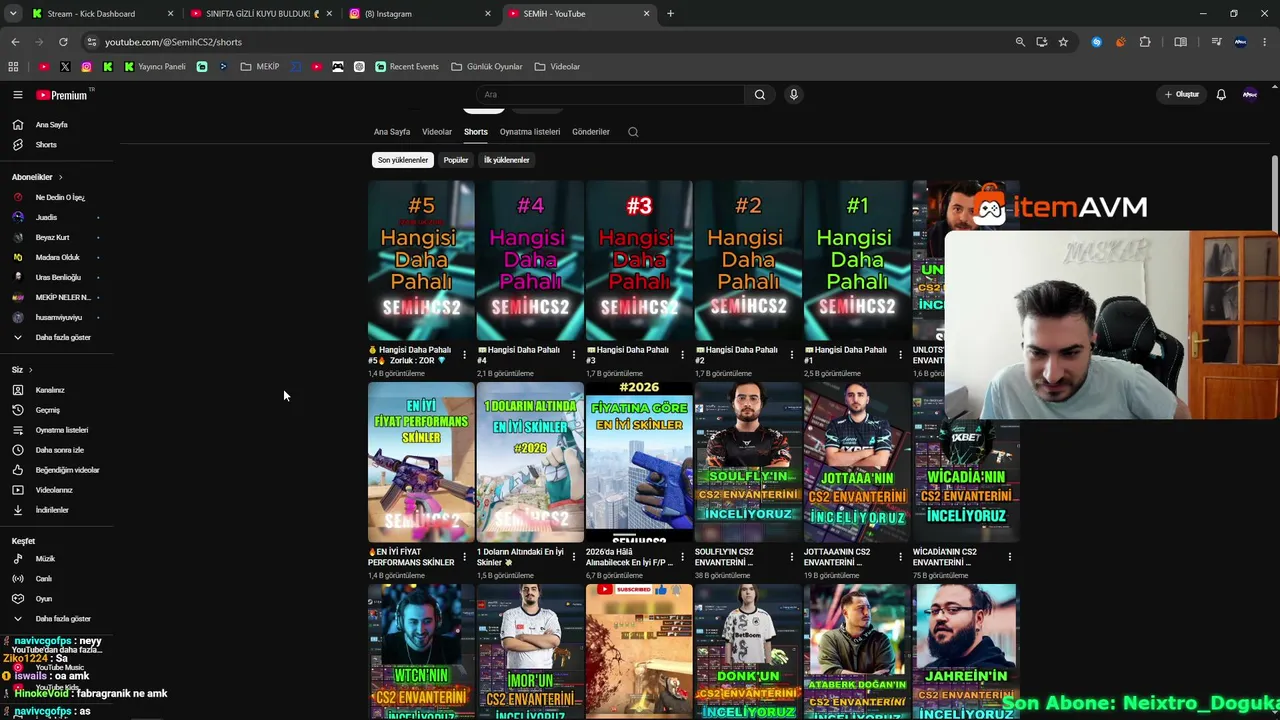This screenshot has height=720, width=1280.
Task: Close the Instagram browser tab
Action: click(488, 14)
